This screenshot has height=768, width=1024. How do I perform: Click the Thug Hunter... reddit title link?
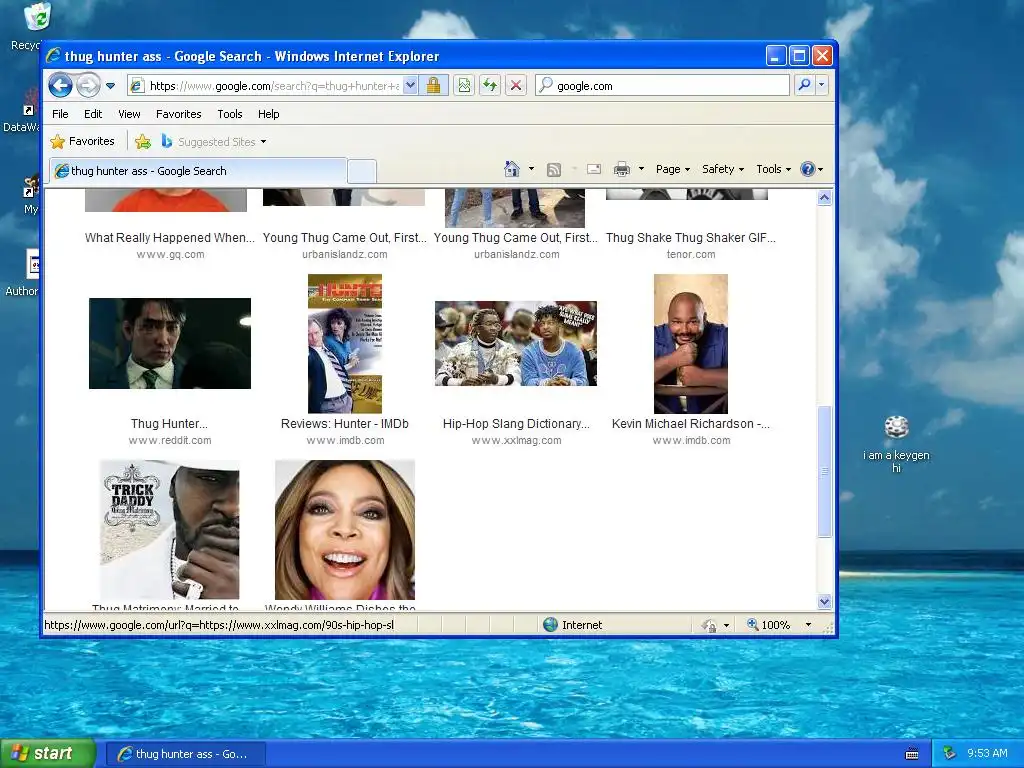(x=169, y=424)
